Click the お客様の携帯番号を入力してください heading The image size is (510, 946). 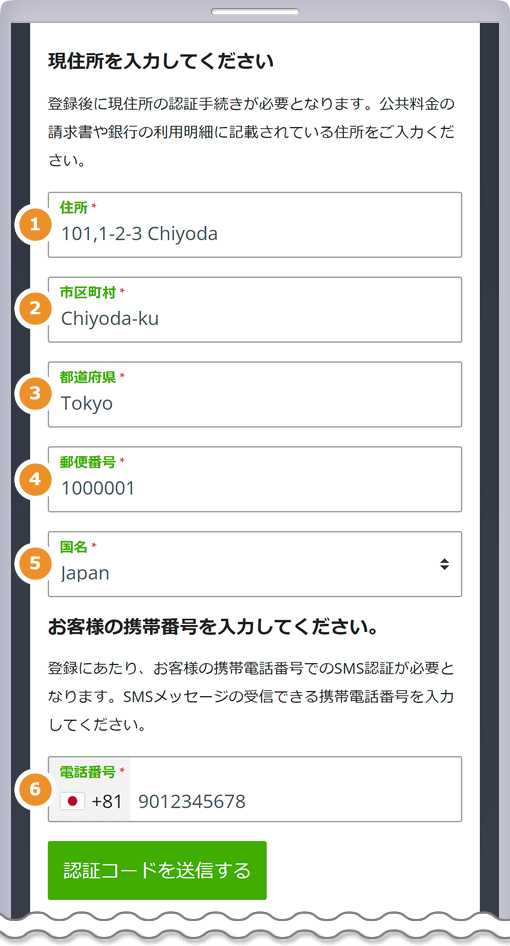click(x=213, y=627)
